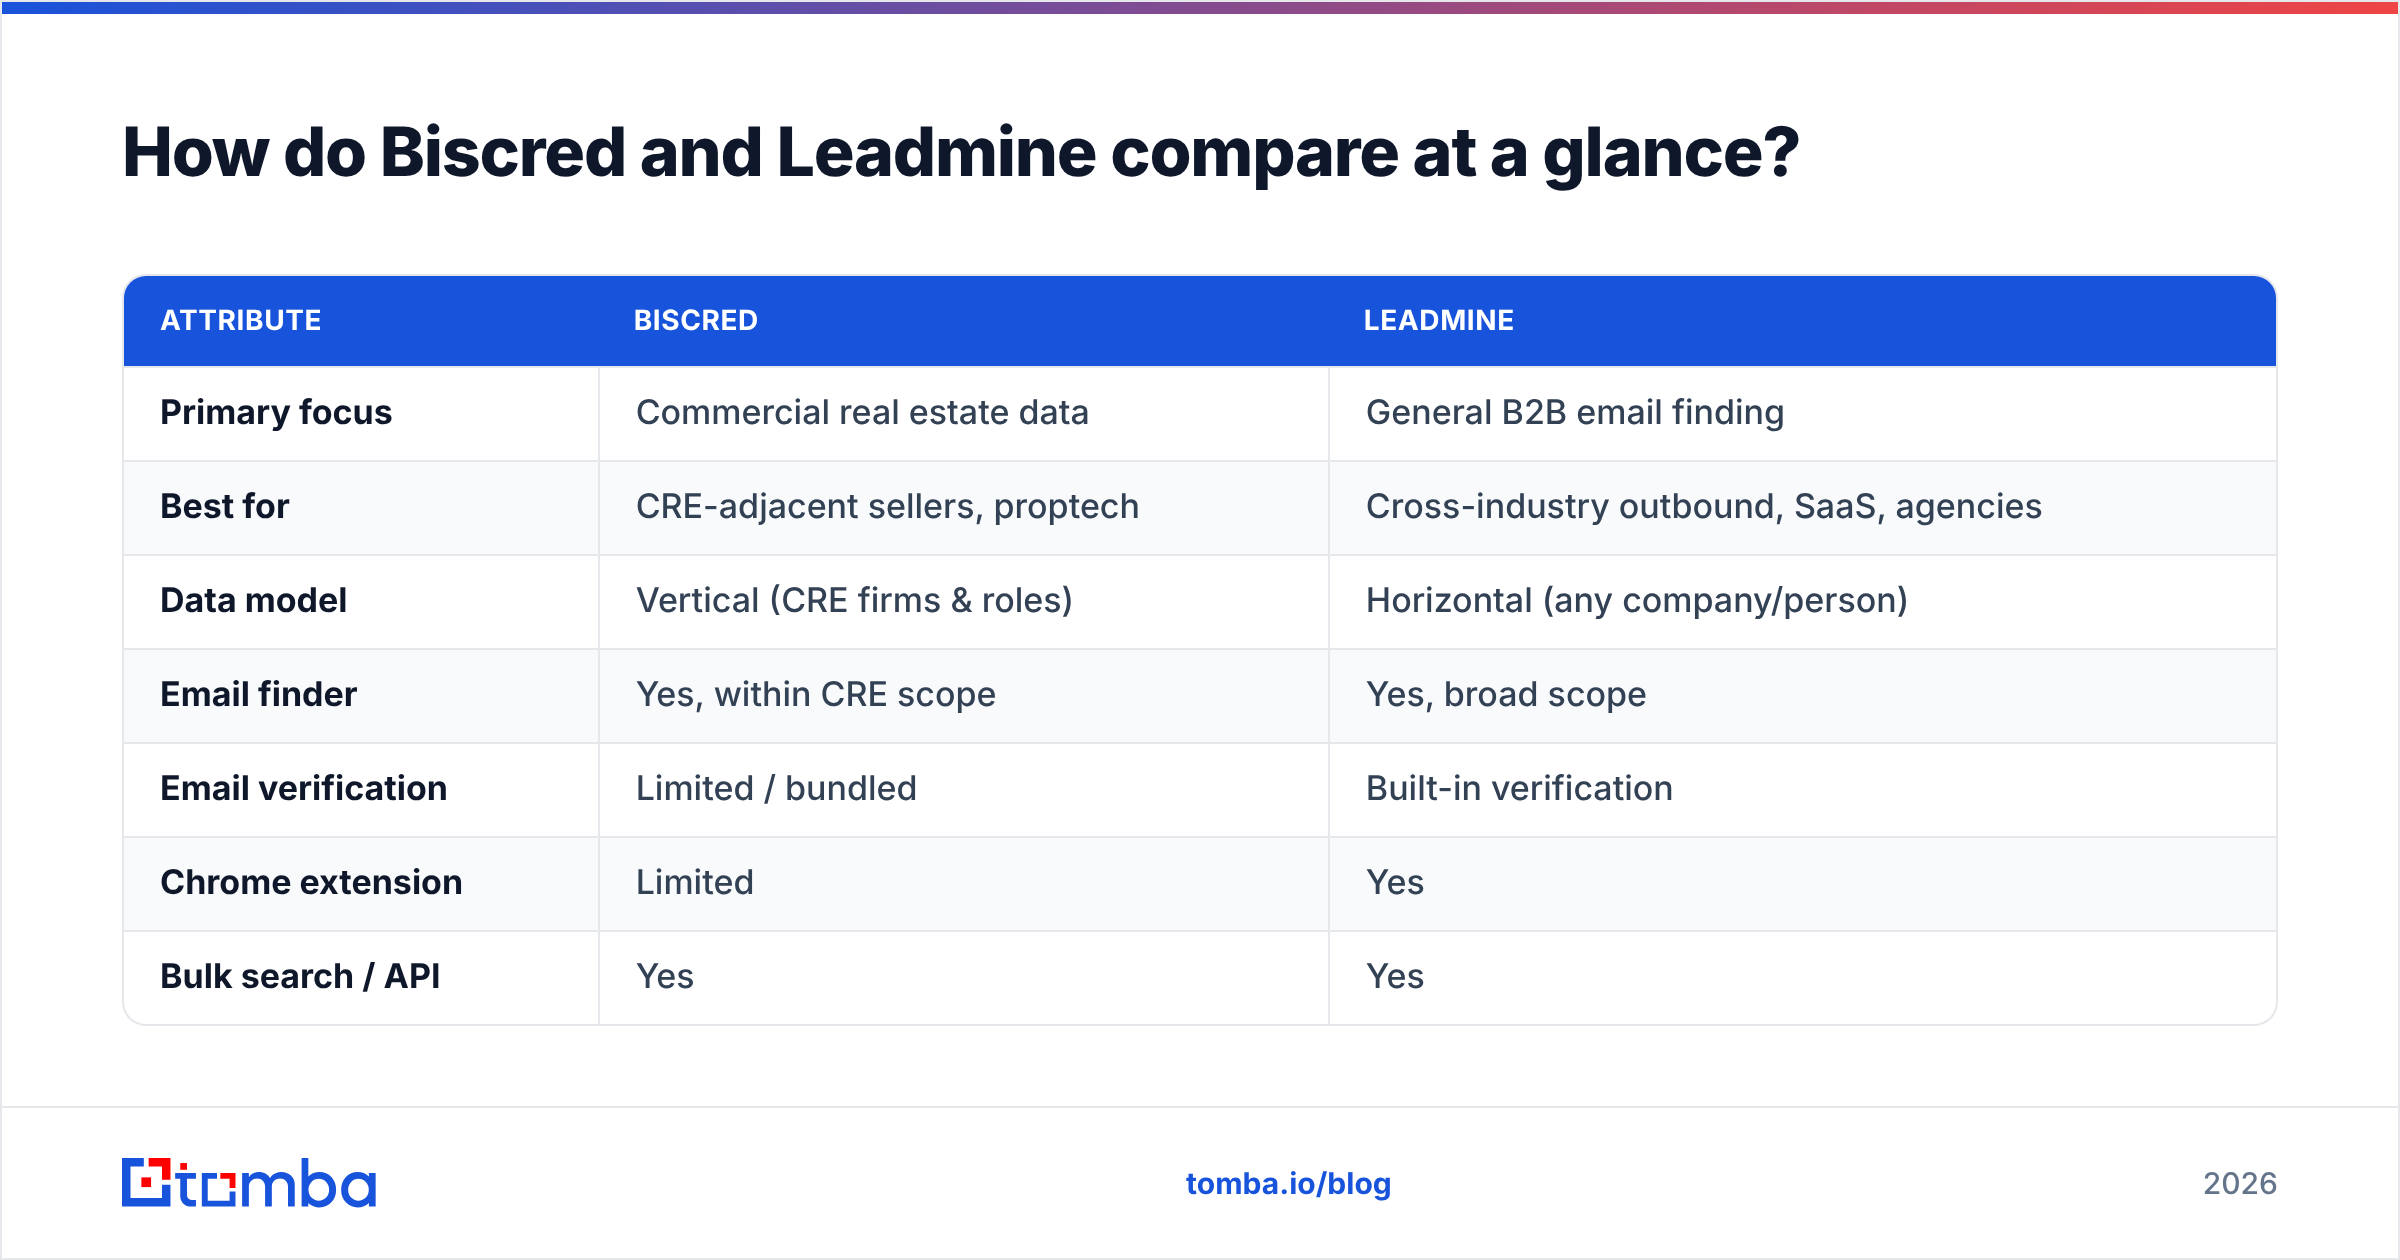Select the BISCRED column header

click(x=696, y=320)
